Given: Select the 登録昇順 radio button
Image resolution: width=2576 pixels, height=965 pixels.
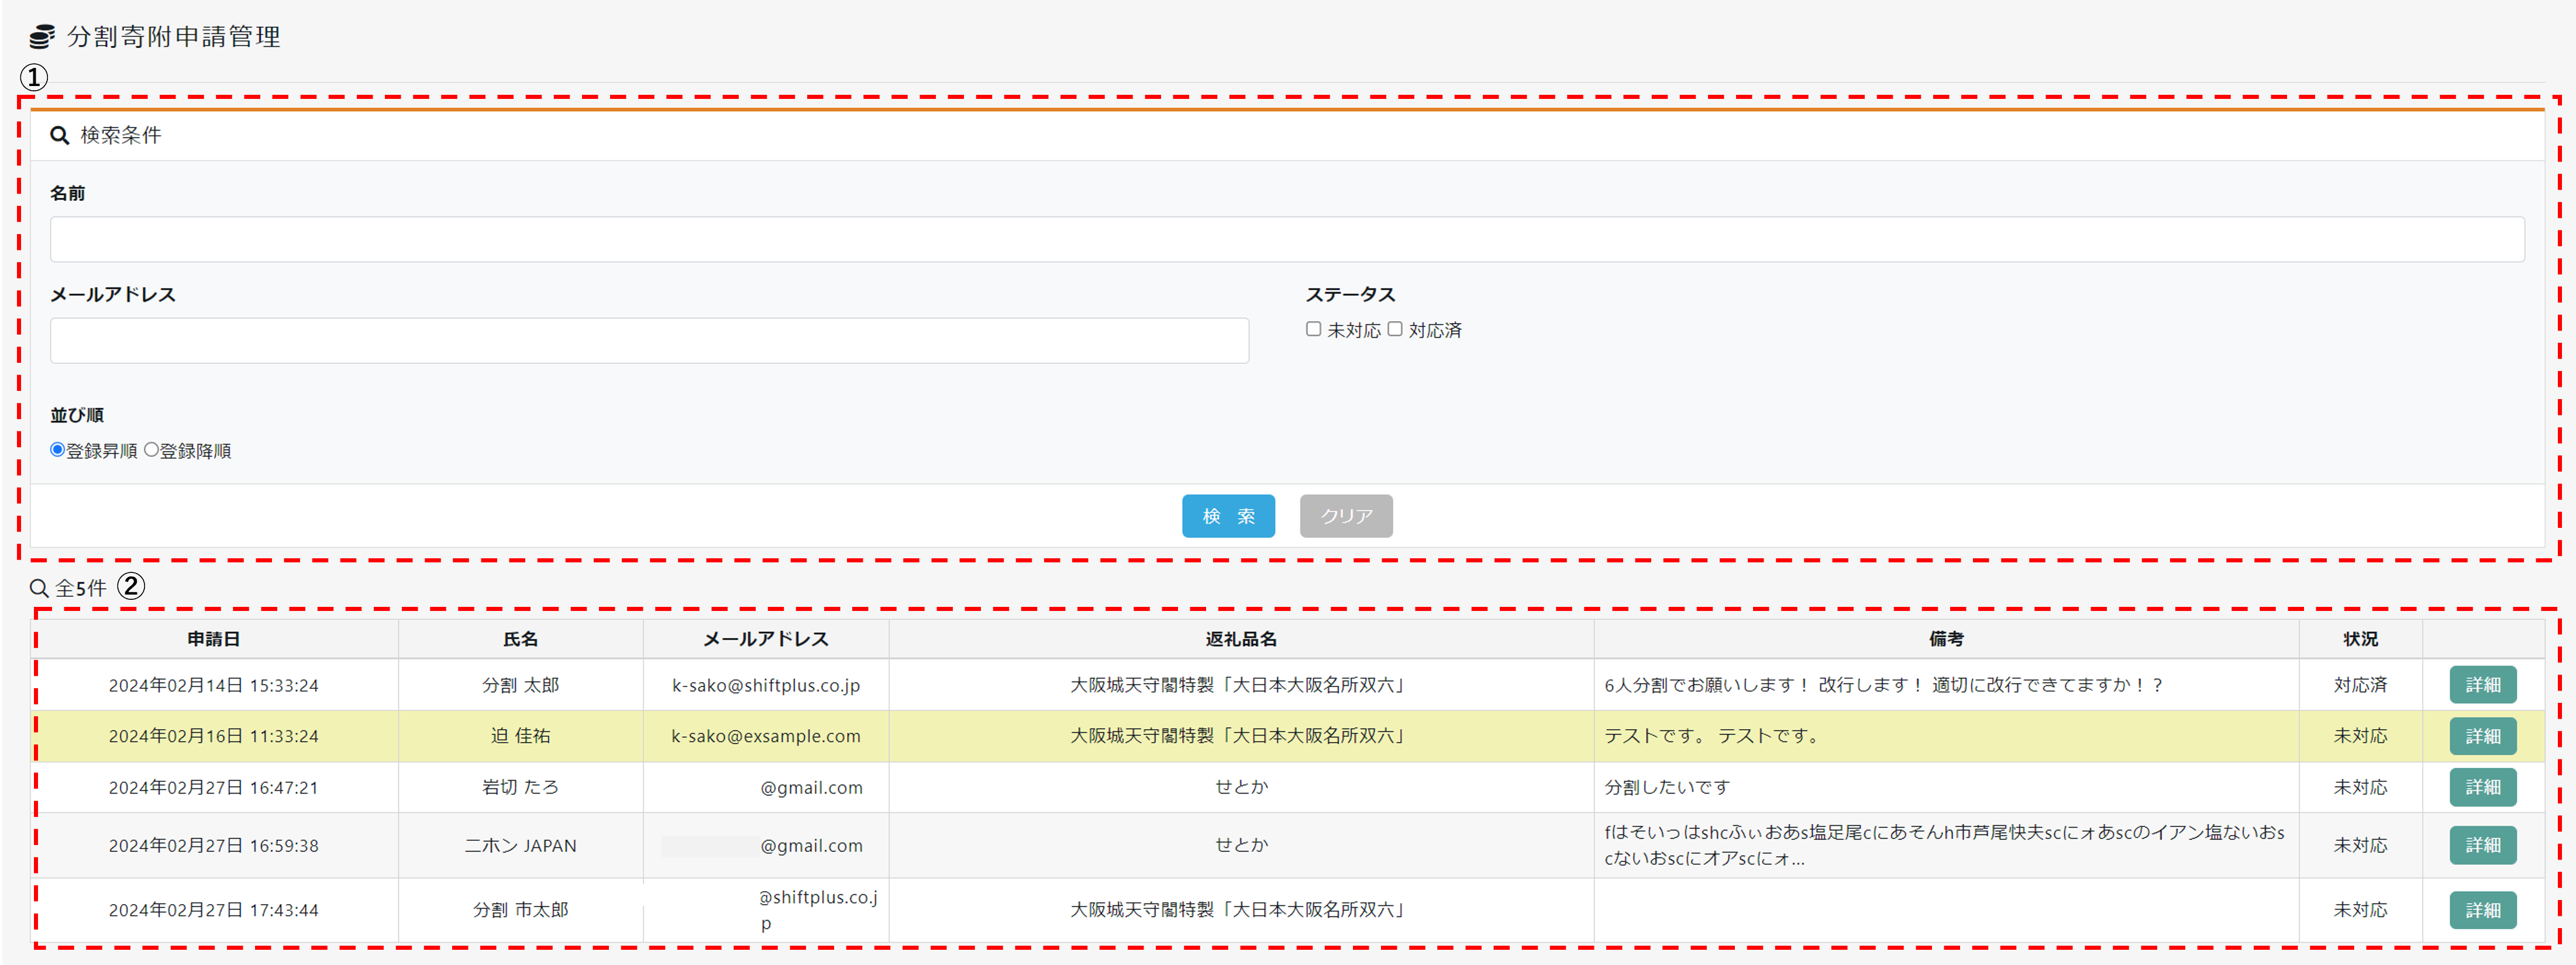Looking at the screenshot, I should coord(58,450).
